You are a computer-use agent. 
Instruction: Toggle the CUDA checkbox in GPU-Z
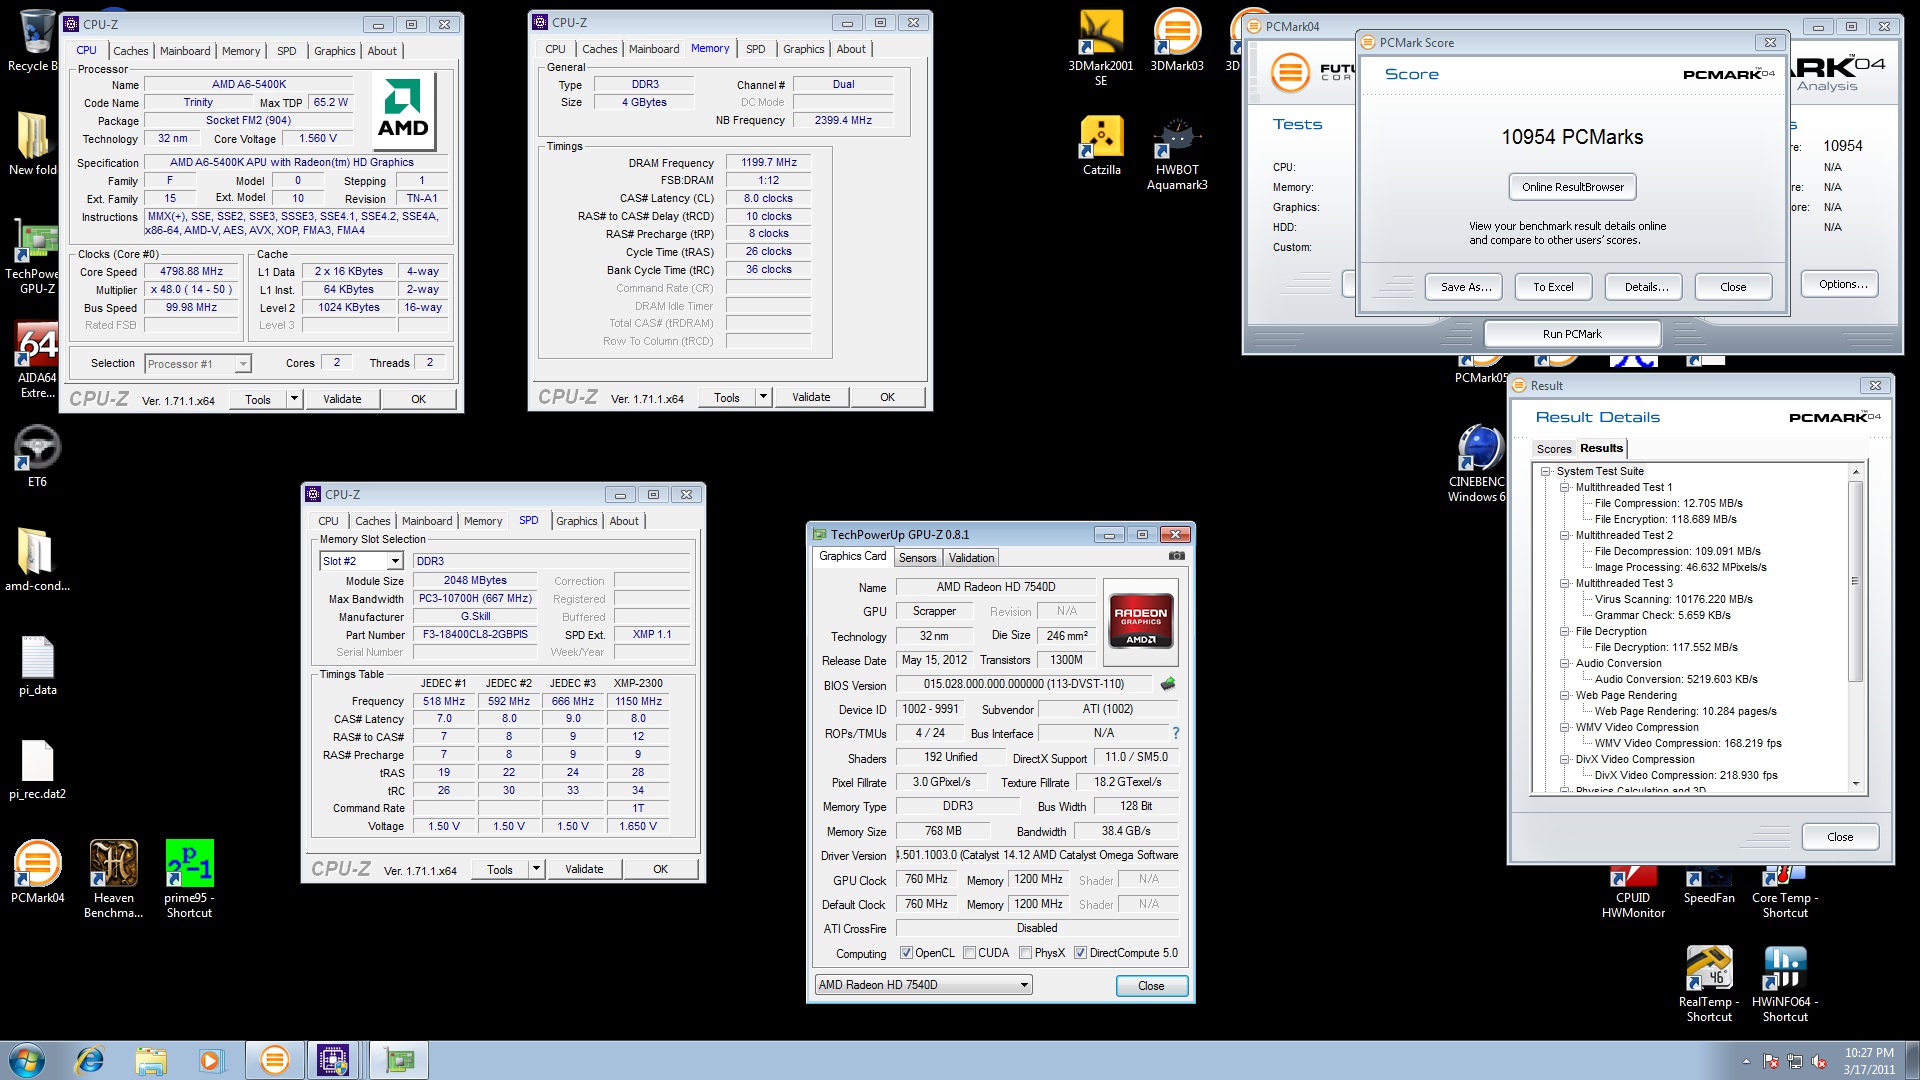click(x=969, y=953)
